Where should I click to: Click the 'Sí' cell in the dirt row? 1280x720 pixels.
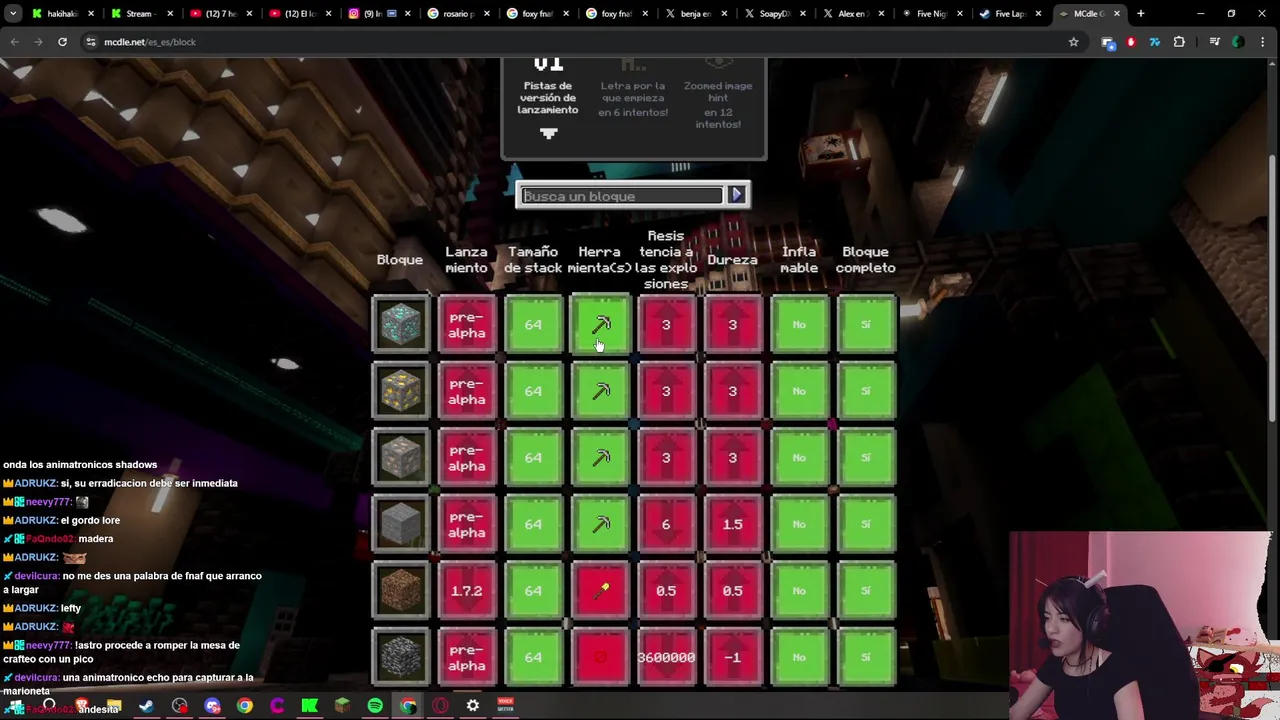click(866, 591)
